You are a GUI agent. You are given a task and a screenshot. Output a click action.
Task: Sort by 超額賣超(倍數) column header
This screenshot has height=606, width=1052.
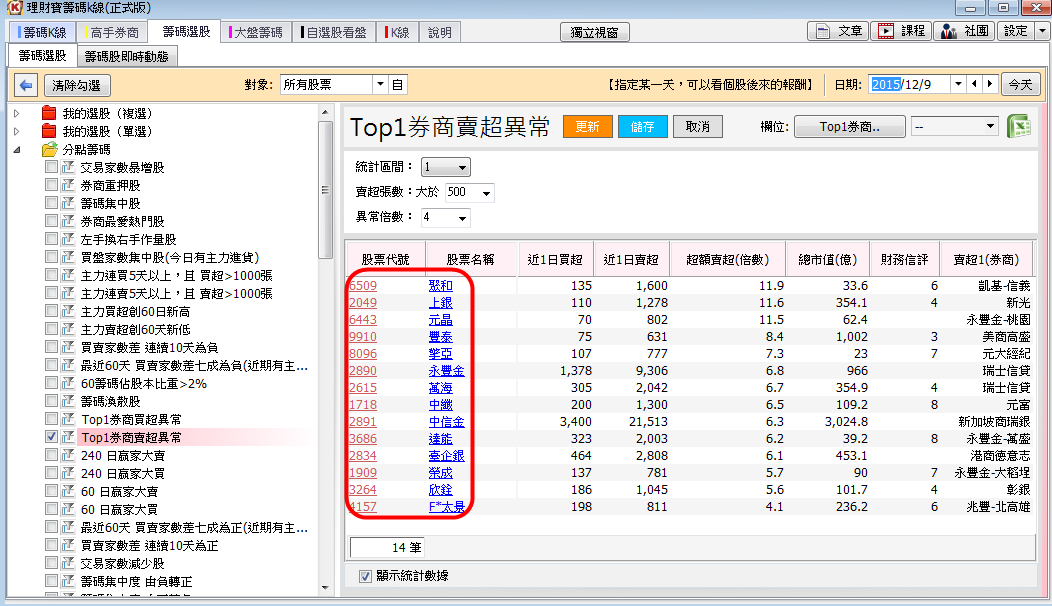tap(727, 259)
